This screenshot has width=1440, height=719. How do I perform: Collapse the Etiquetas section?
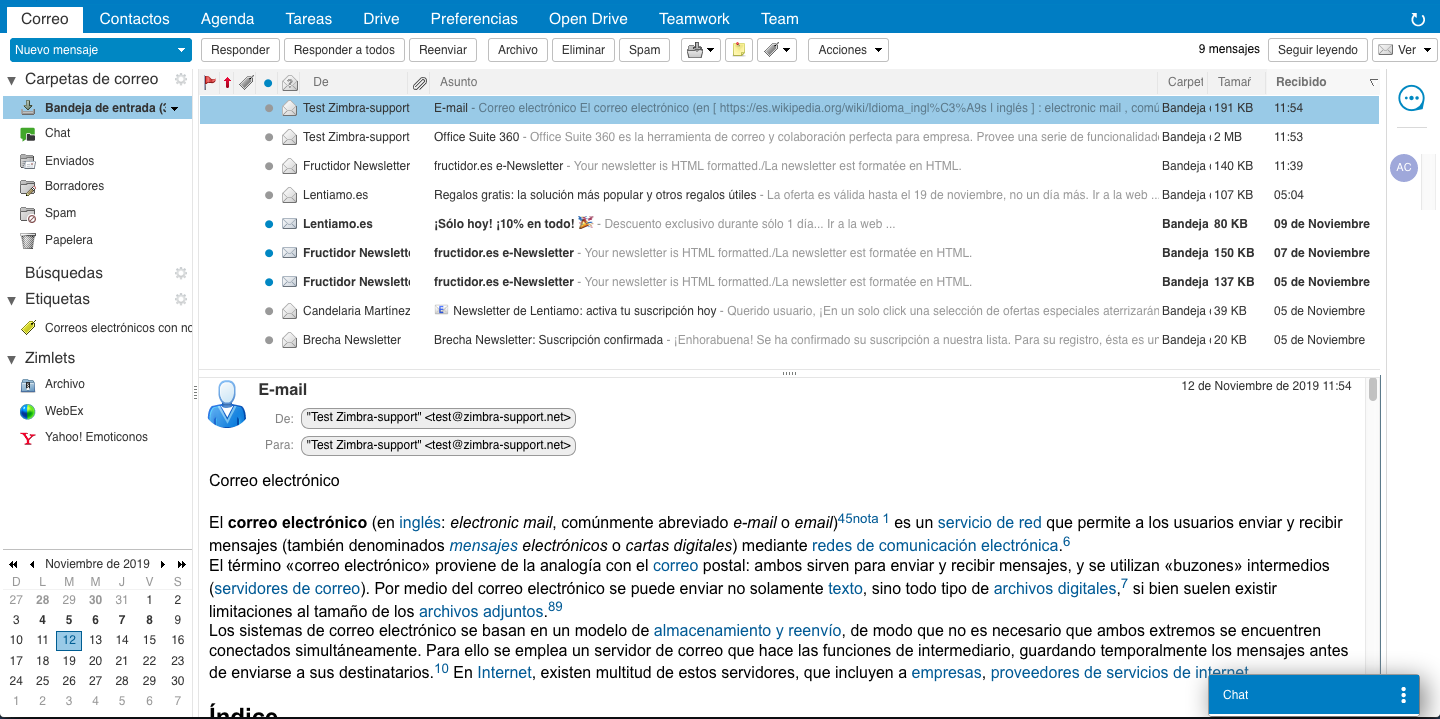pyautogui.click(x=12, y=300)
